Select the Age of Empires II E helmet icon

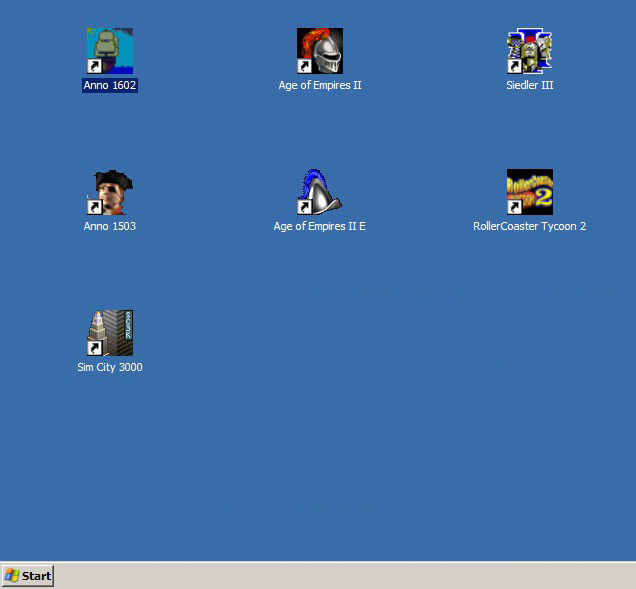coord(320,192)
